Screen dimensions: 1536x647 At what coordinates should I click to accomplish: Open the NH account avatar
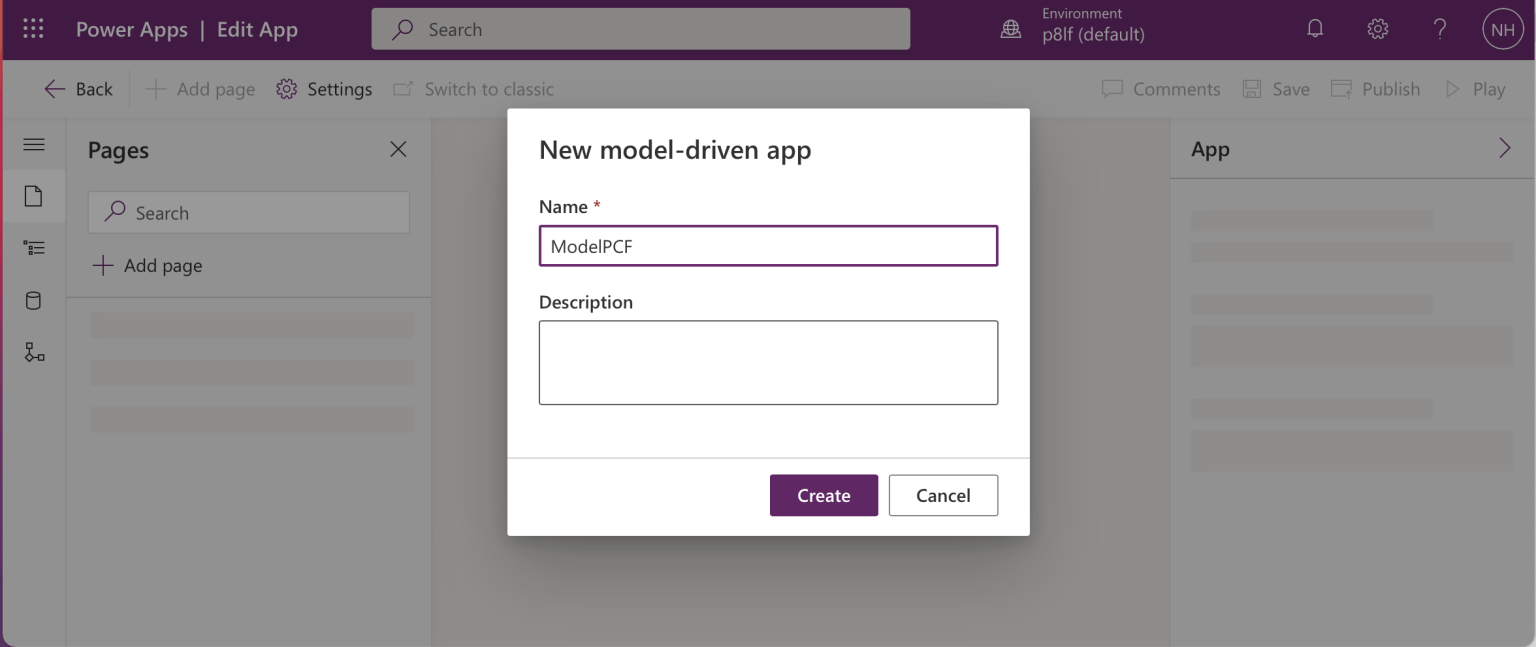pyautogui.click(x=1502, y=30)
